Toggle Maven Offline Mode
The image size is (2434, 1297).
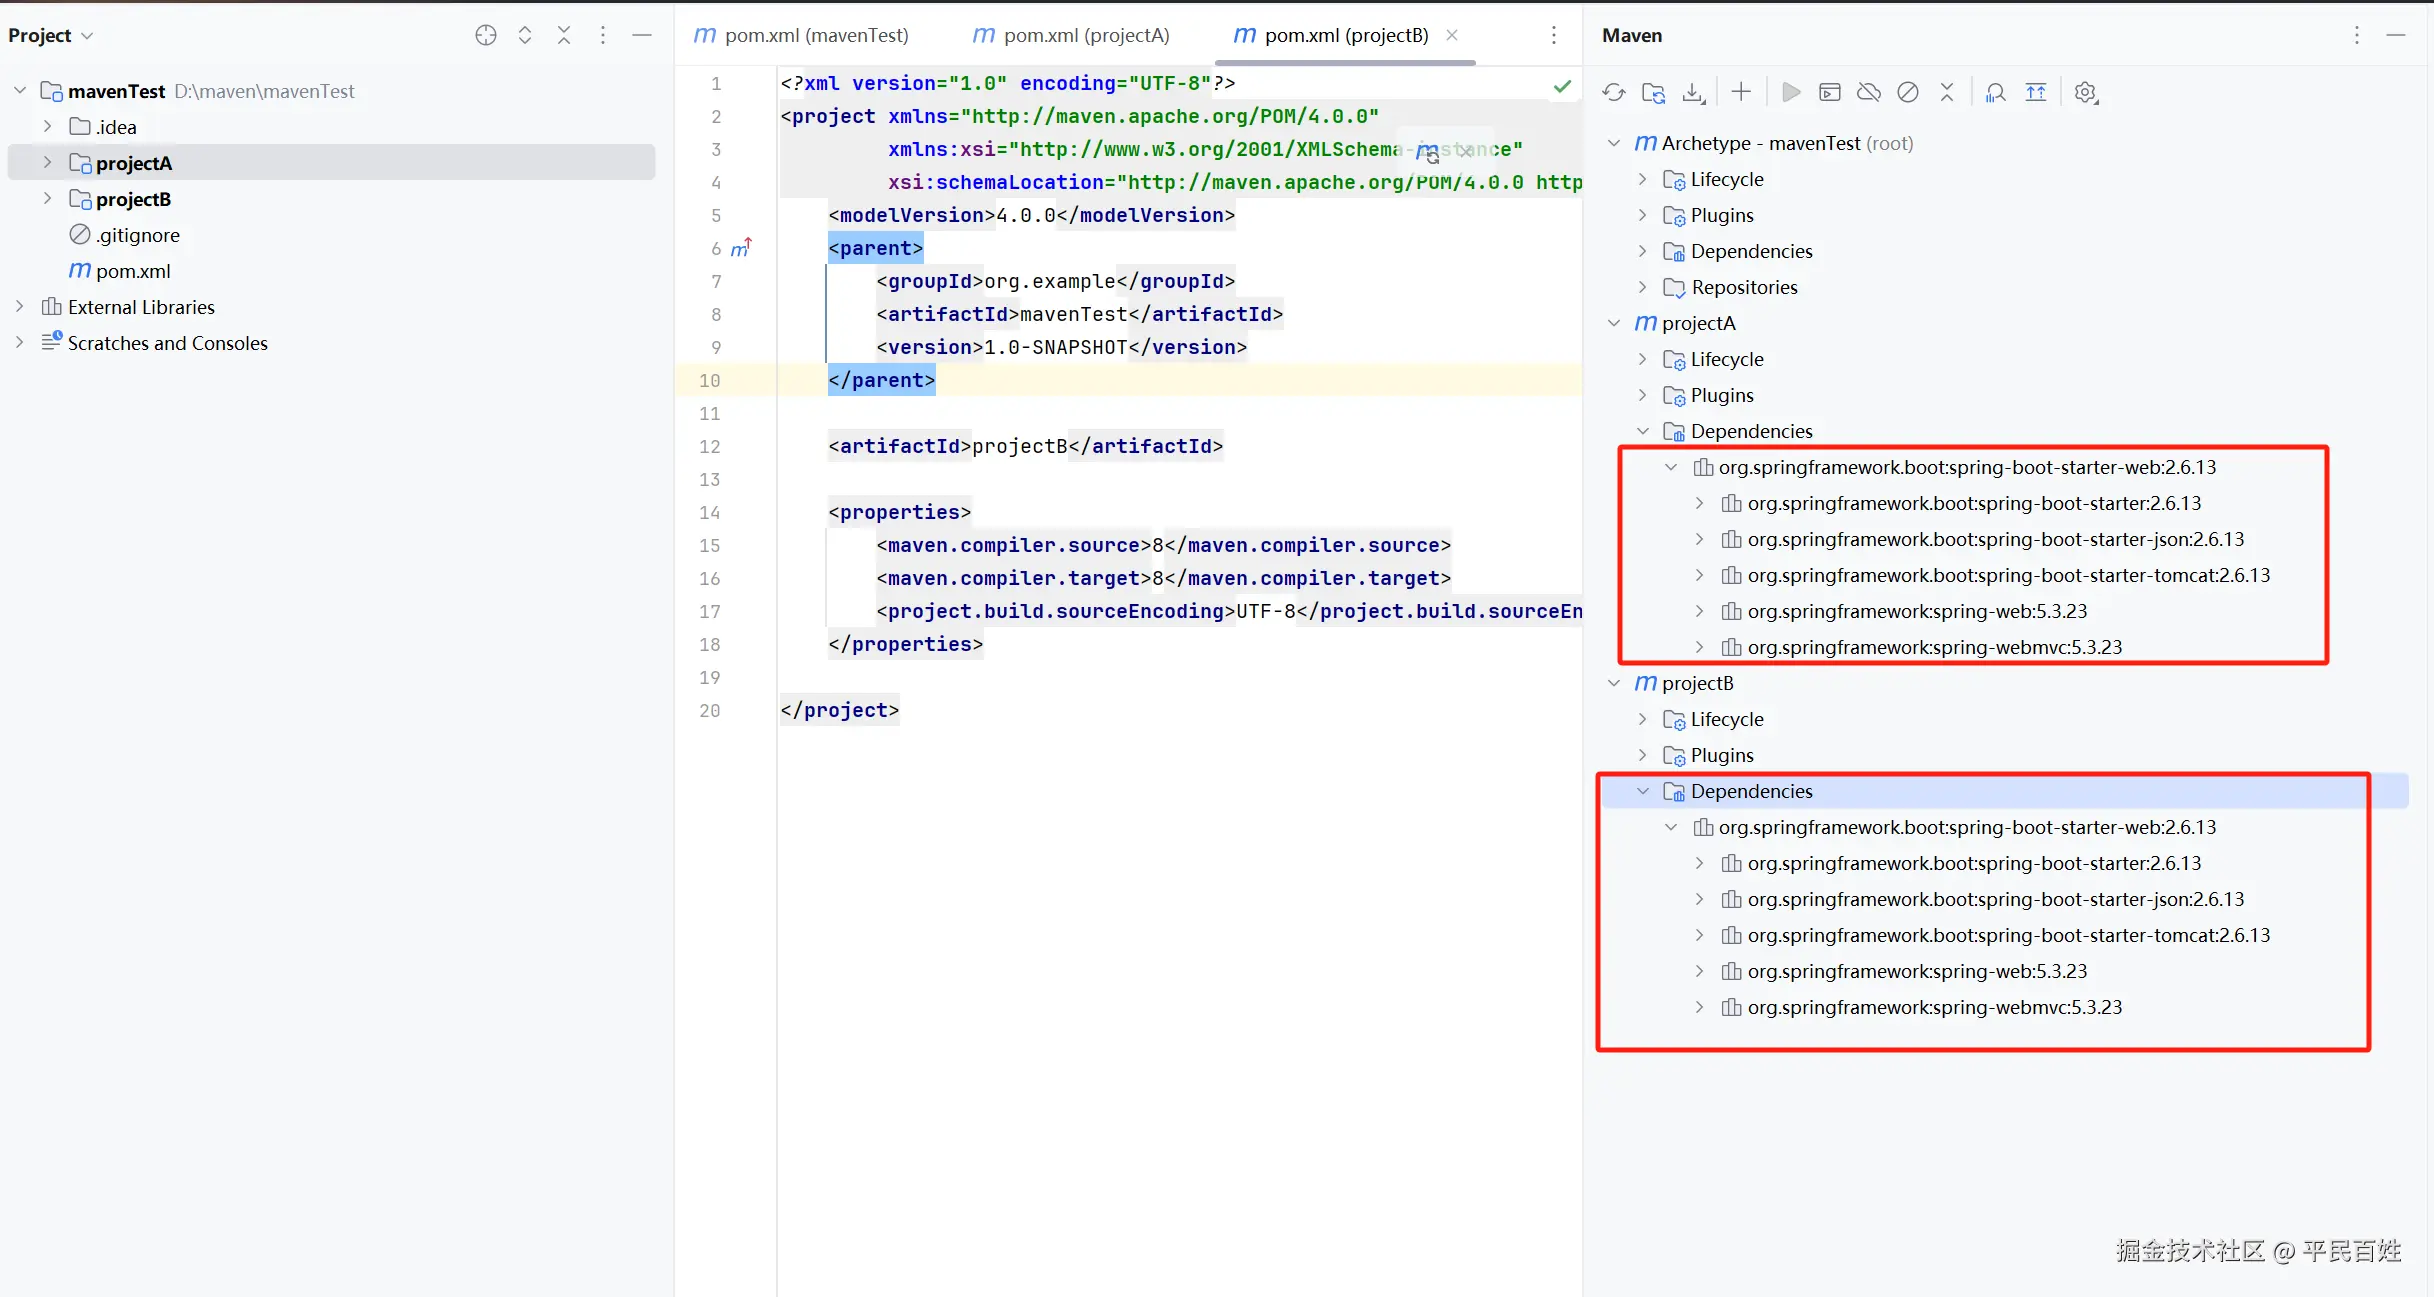[1868, 93]
